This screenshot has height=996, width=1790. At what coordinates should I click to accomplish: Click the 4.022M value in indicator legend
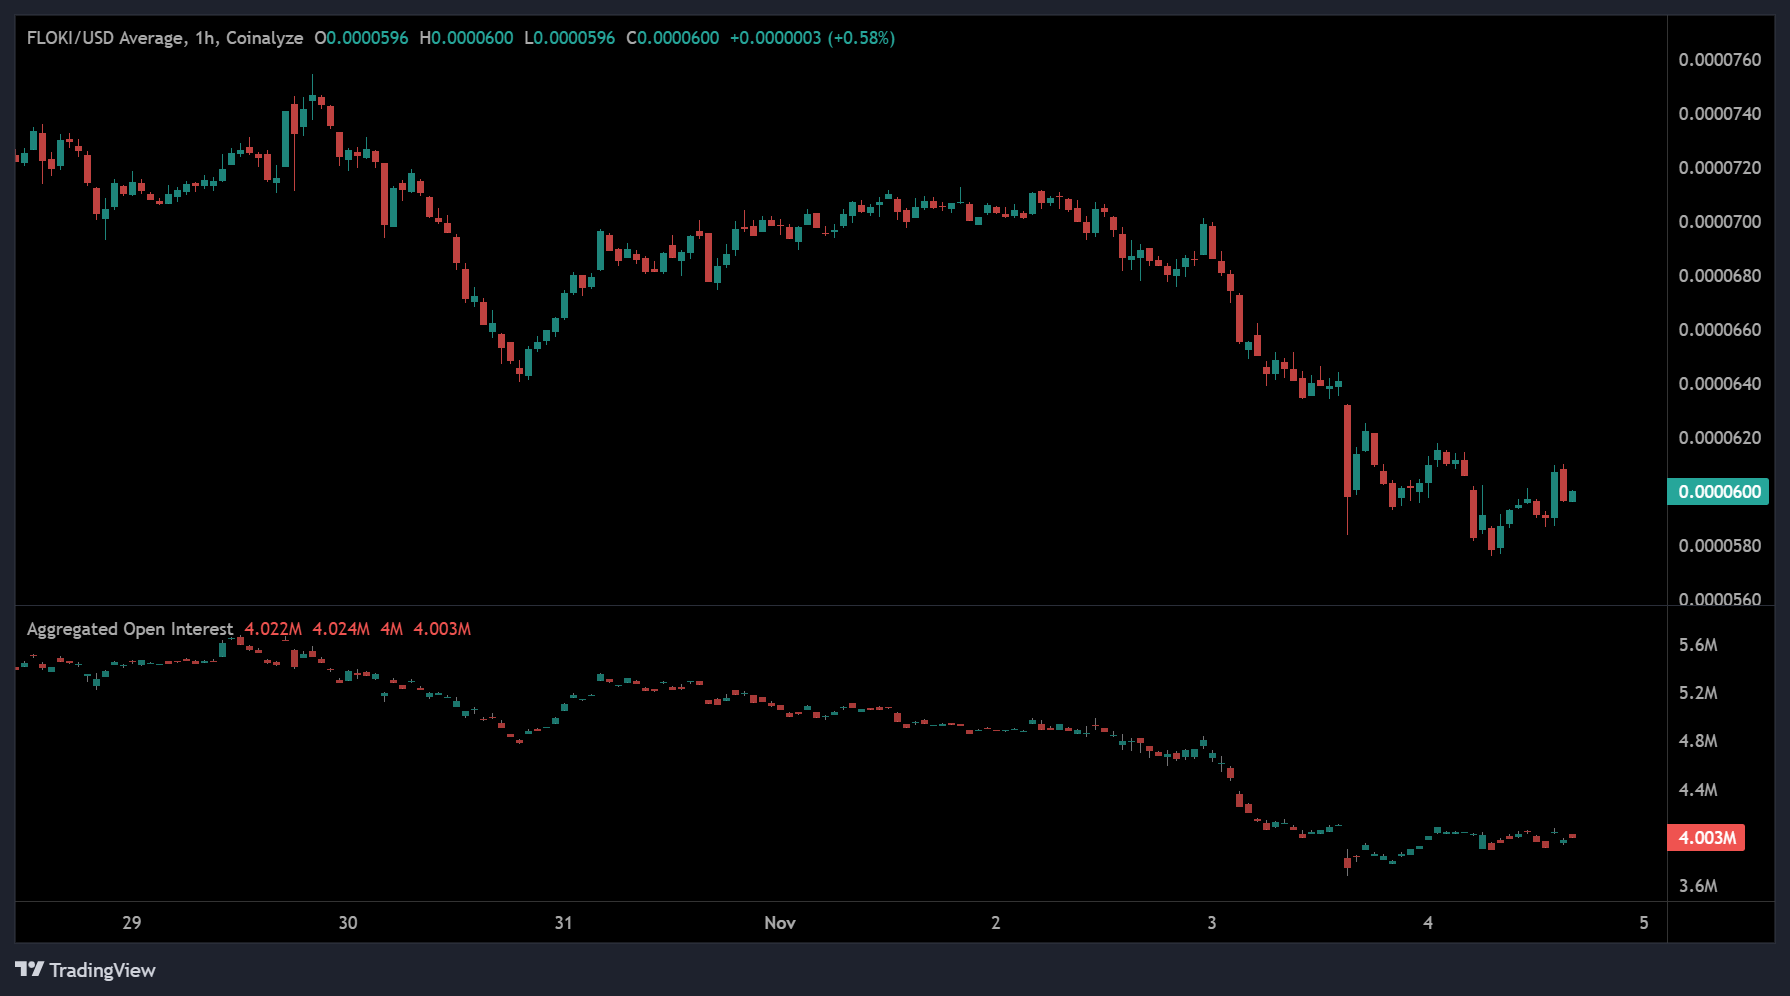273,629
